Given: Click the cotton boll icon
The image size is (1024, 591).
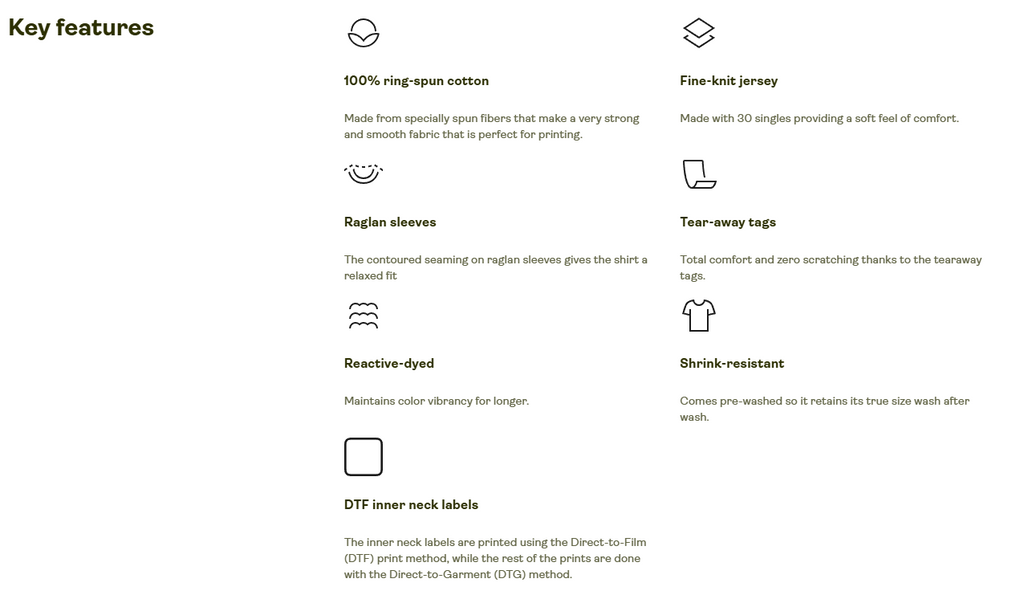Looking at the screenshot, I should click(363, 33).
